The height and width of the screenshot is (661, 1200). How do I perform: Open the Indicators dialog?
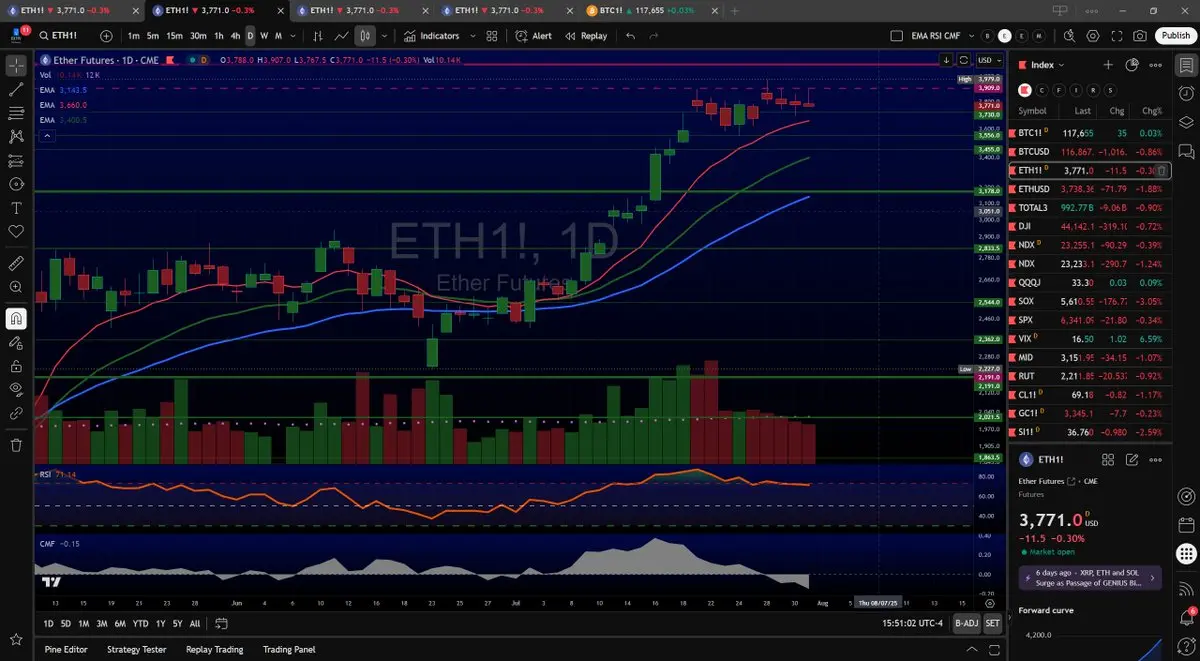(x=432, y=36)
